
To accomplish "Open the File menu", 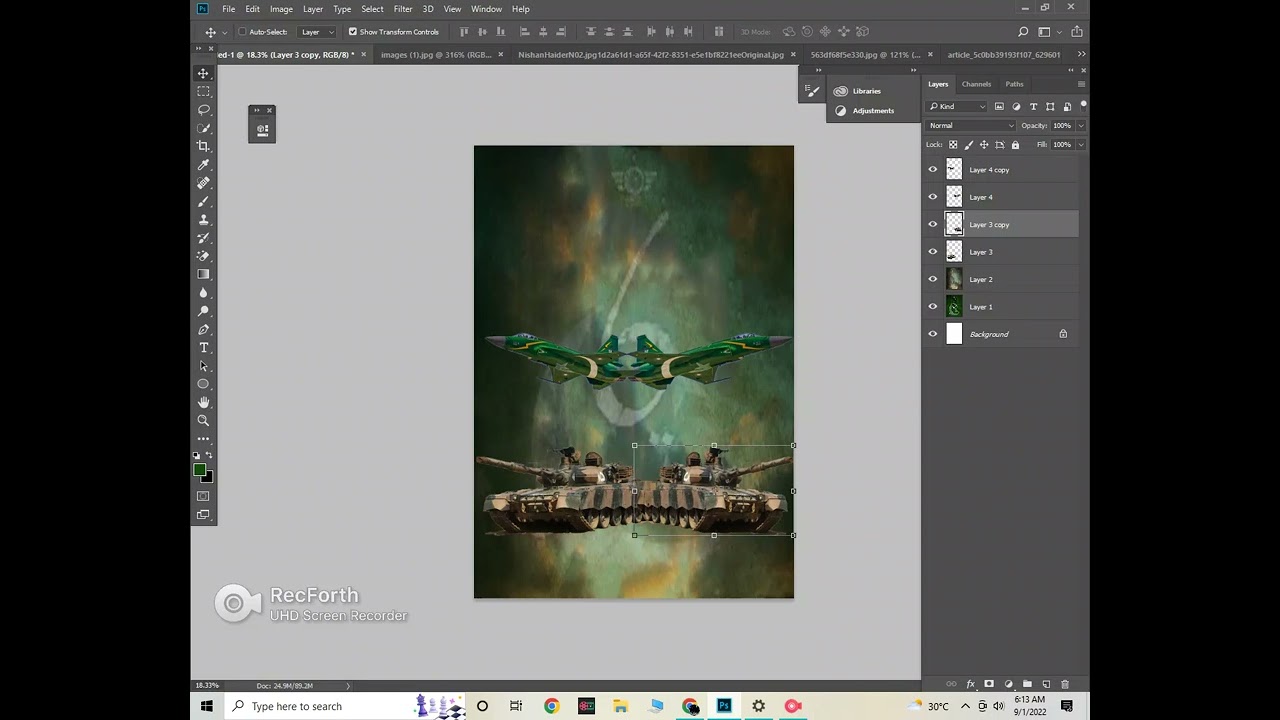I will pyautogui.click(x=229, y=9).
